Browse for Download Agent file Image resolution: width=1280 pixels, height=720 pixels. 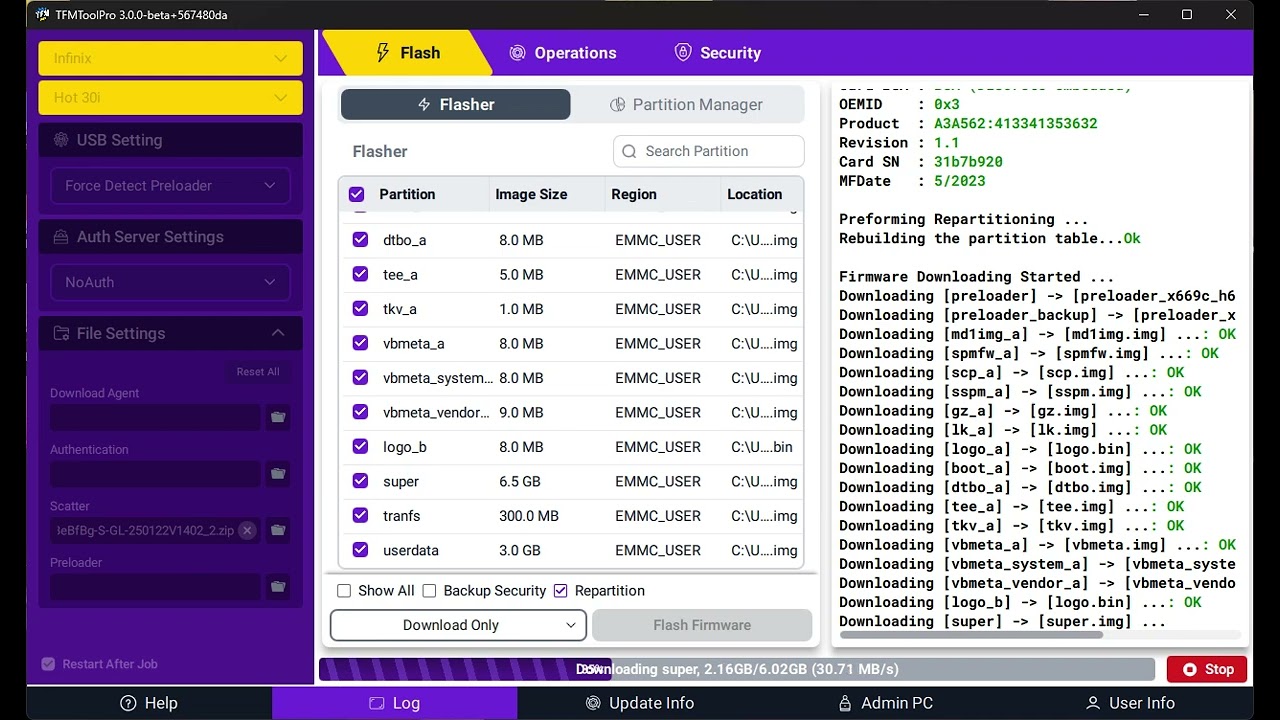pyautogui.click(x=278, y=417)
